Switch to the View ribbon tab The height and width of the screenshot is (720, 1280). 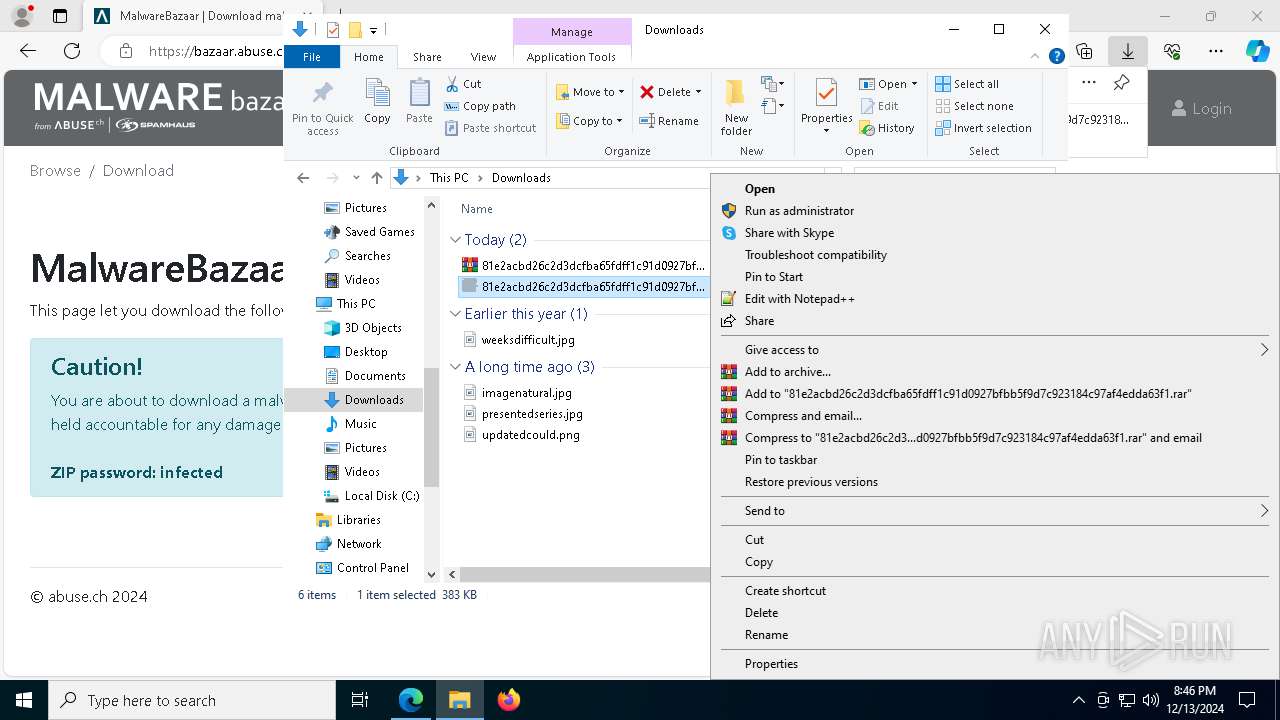483,57
